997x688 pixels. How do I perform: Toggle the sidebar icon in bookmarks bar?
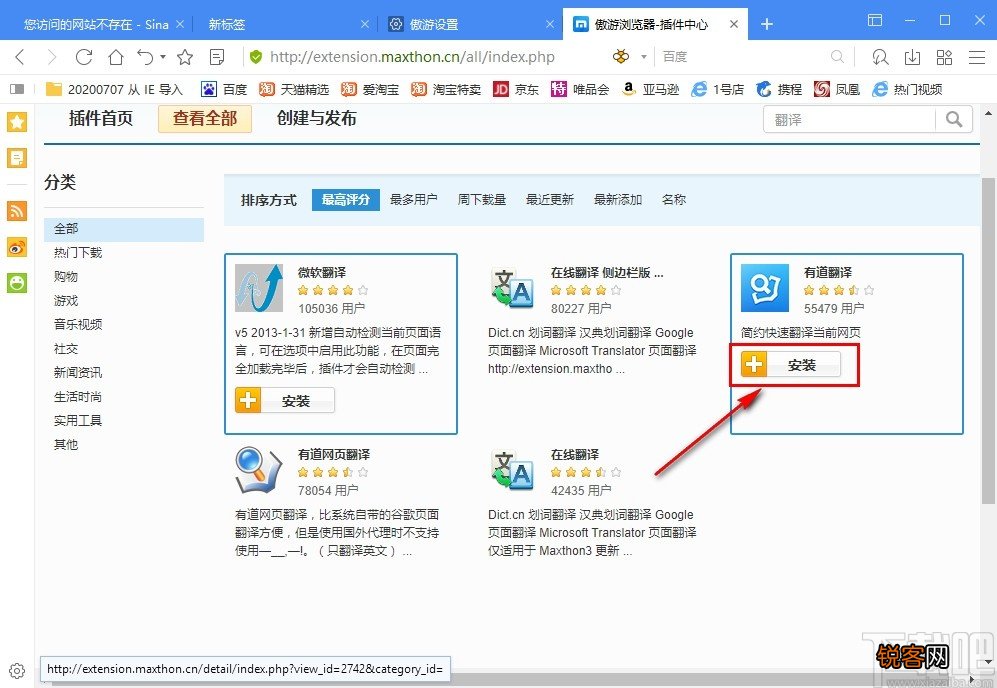coord(17,89)
